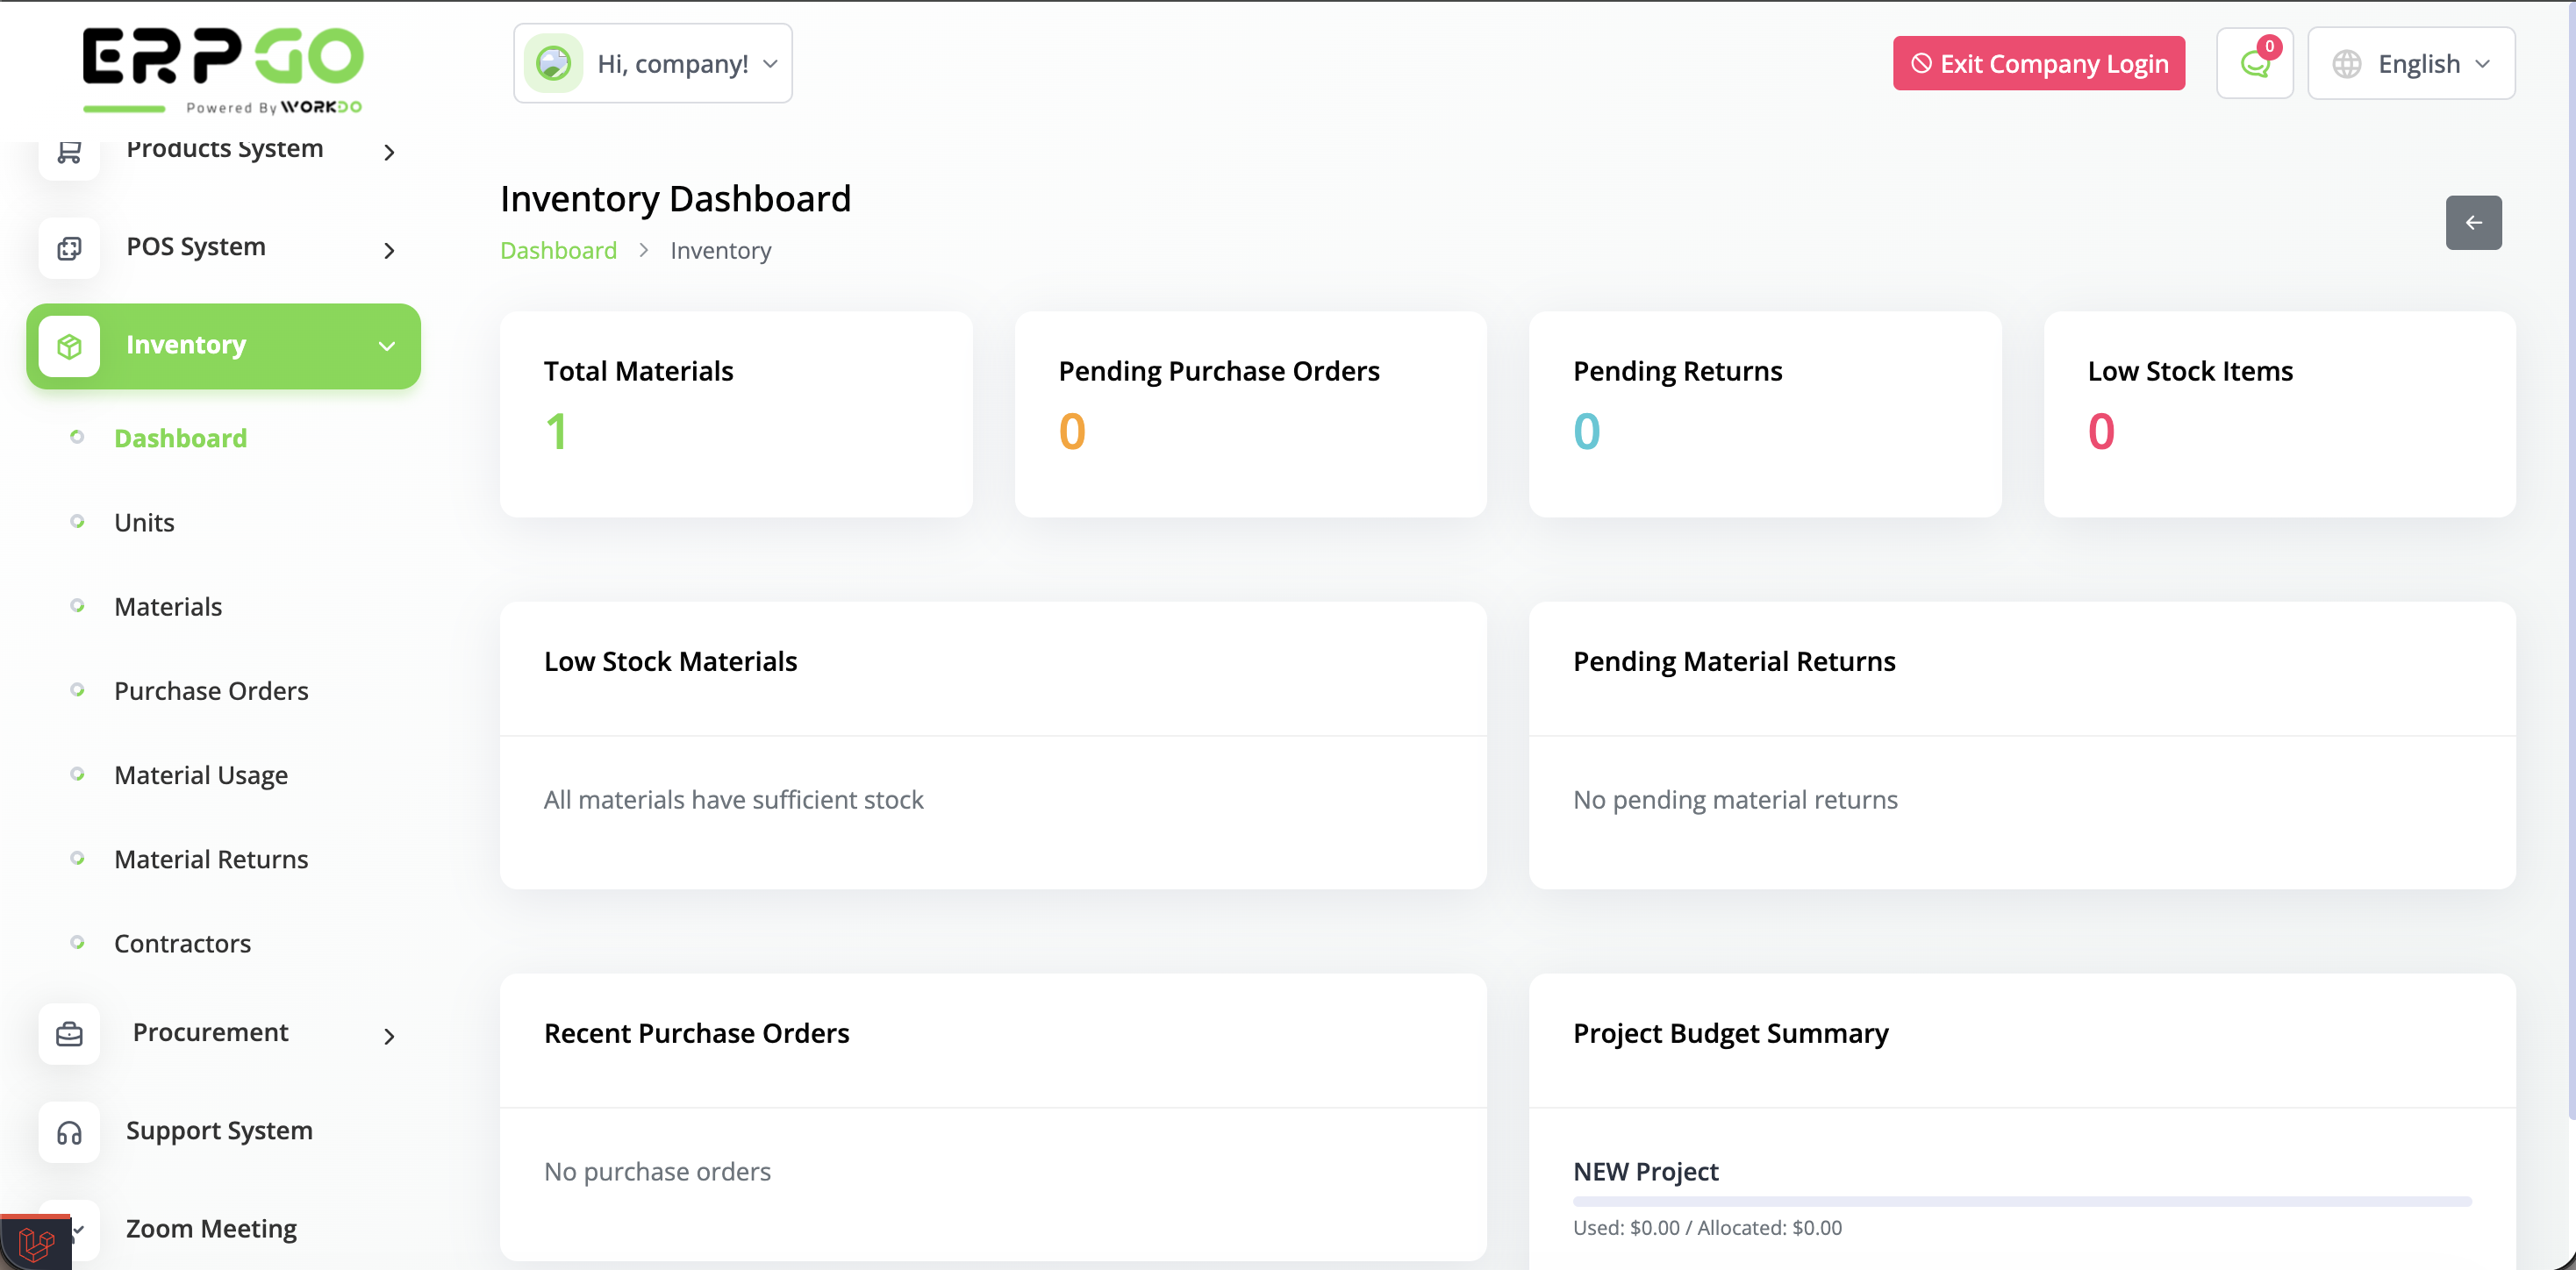Expand the Procurement menu chevron

coord(389,1036)
